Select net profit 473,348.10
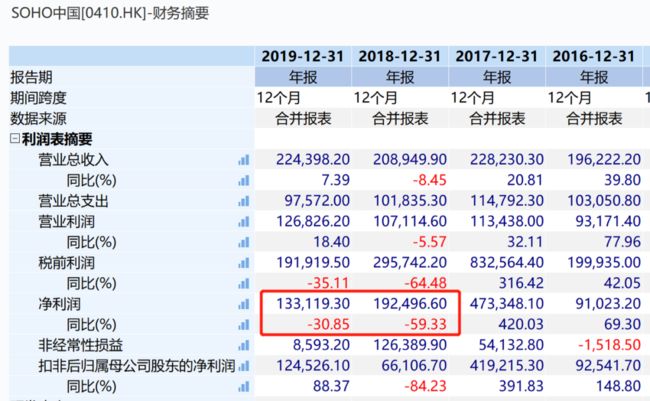 (507, 304)
